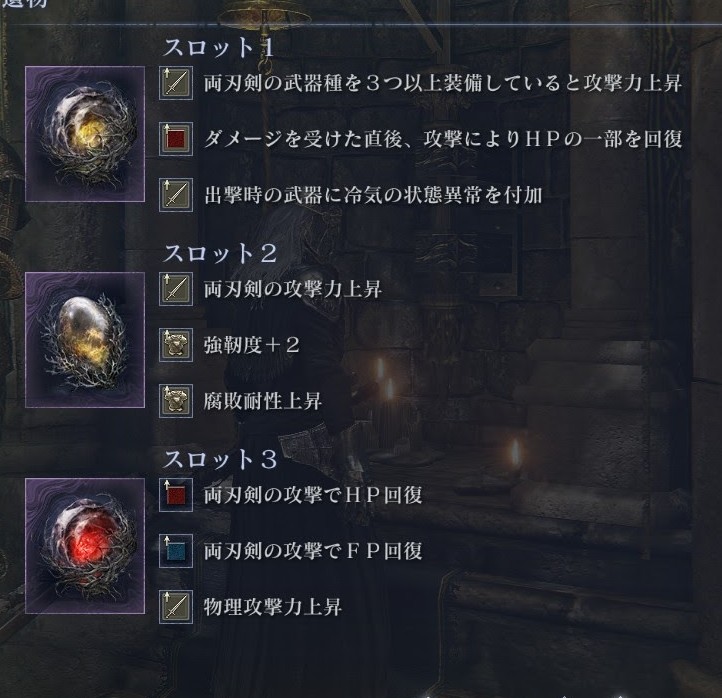The width and height of the screenshot is (722, 698).
Task: Click the sword icon beside 両刃剣の武器種を3つ以上装備
Action: 176,83
